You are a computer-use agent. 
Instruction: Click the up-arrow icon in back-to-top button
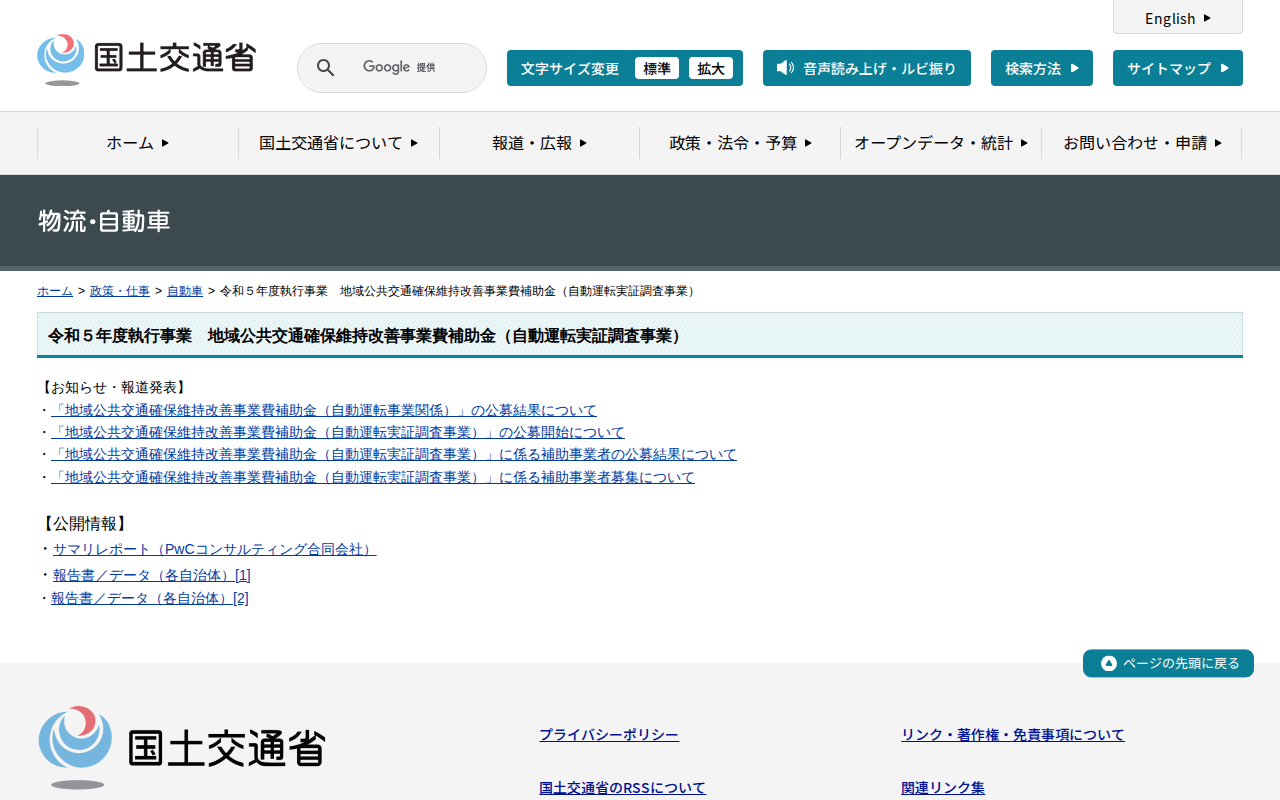1108,663
